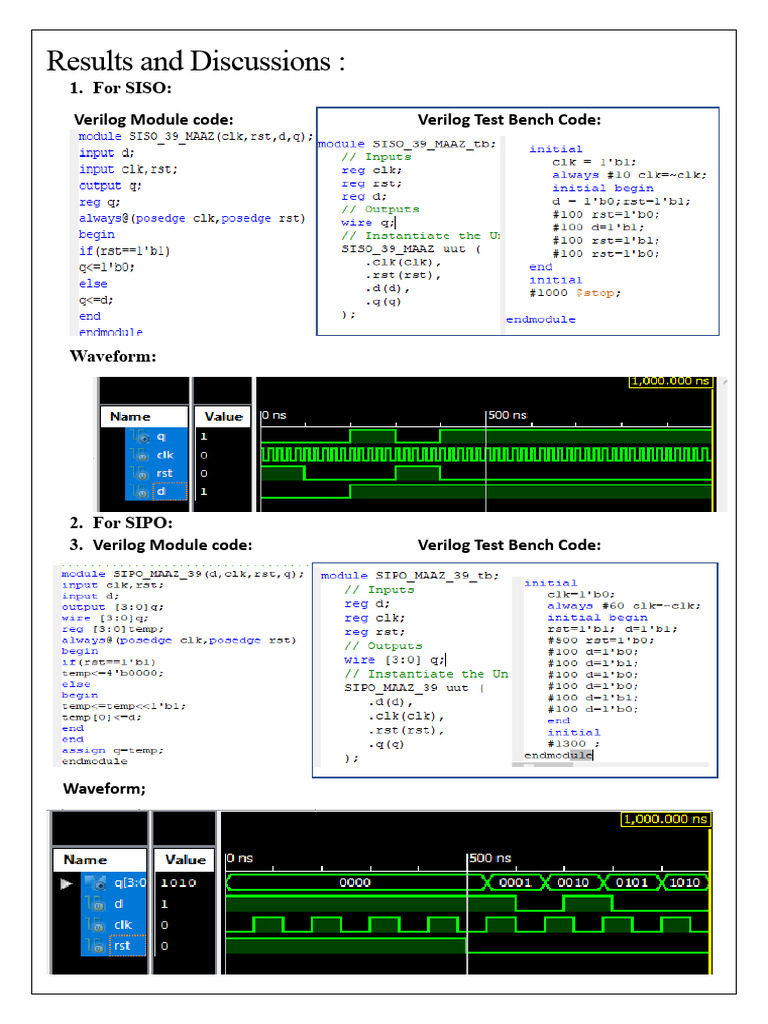Click 'always #60 clk=~clk;' code line

[x=624, y=606]
